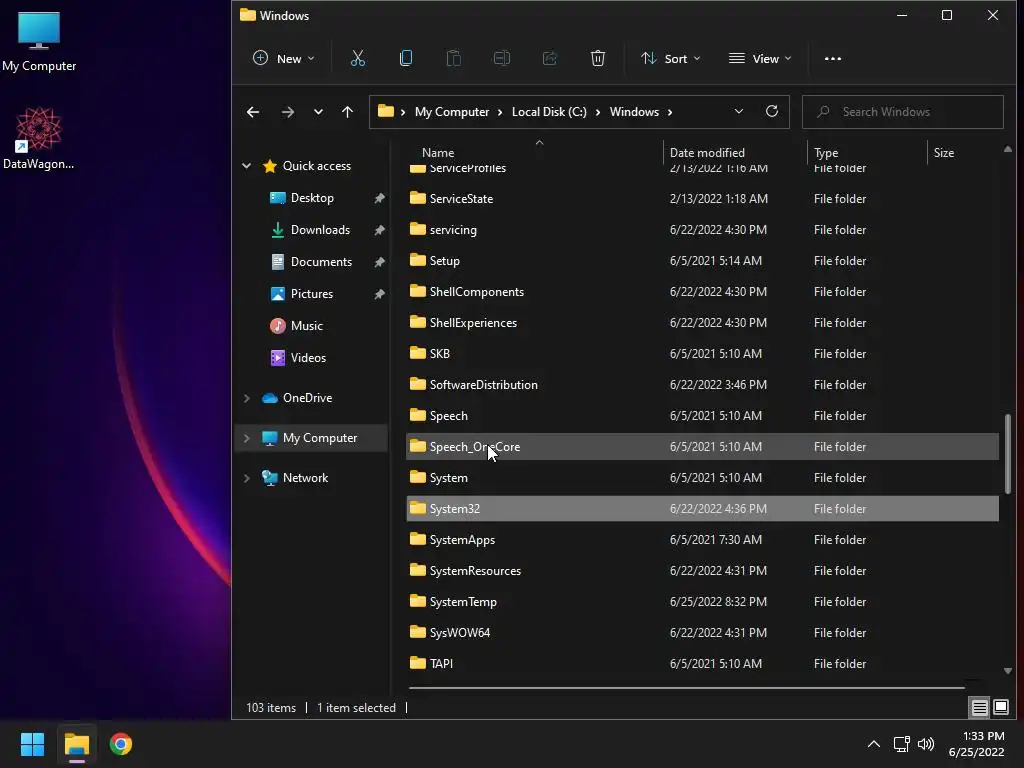Select the TAPI folder row

(x=702, y=664)
